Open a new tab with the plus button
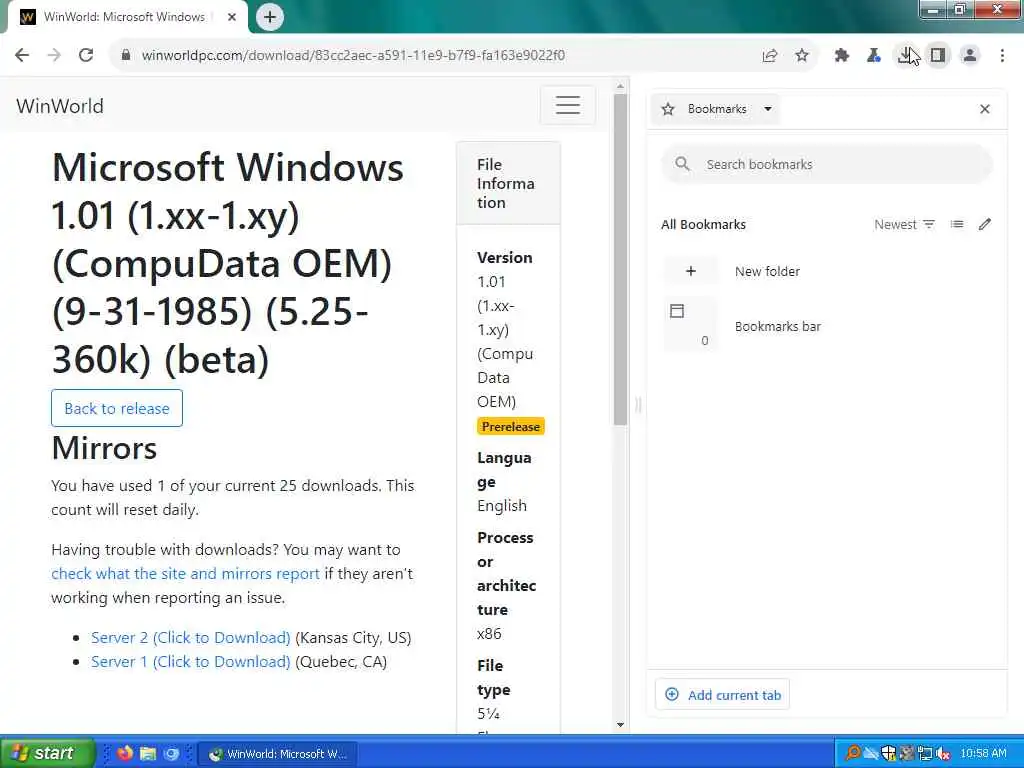Image resolution: width=1024 pixels, height=768 pixels. click(270, 17)
